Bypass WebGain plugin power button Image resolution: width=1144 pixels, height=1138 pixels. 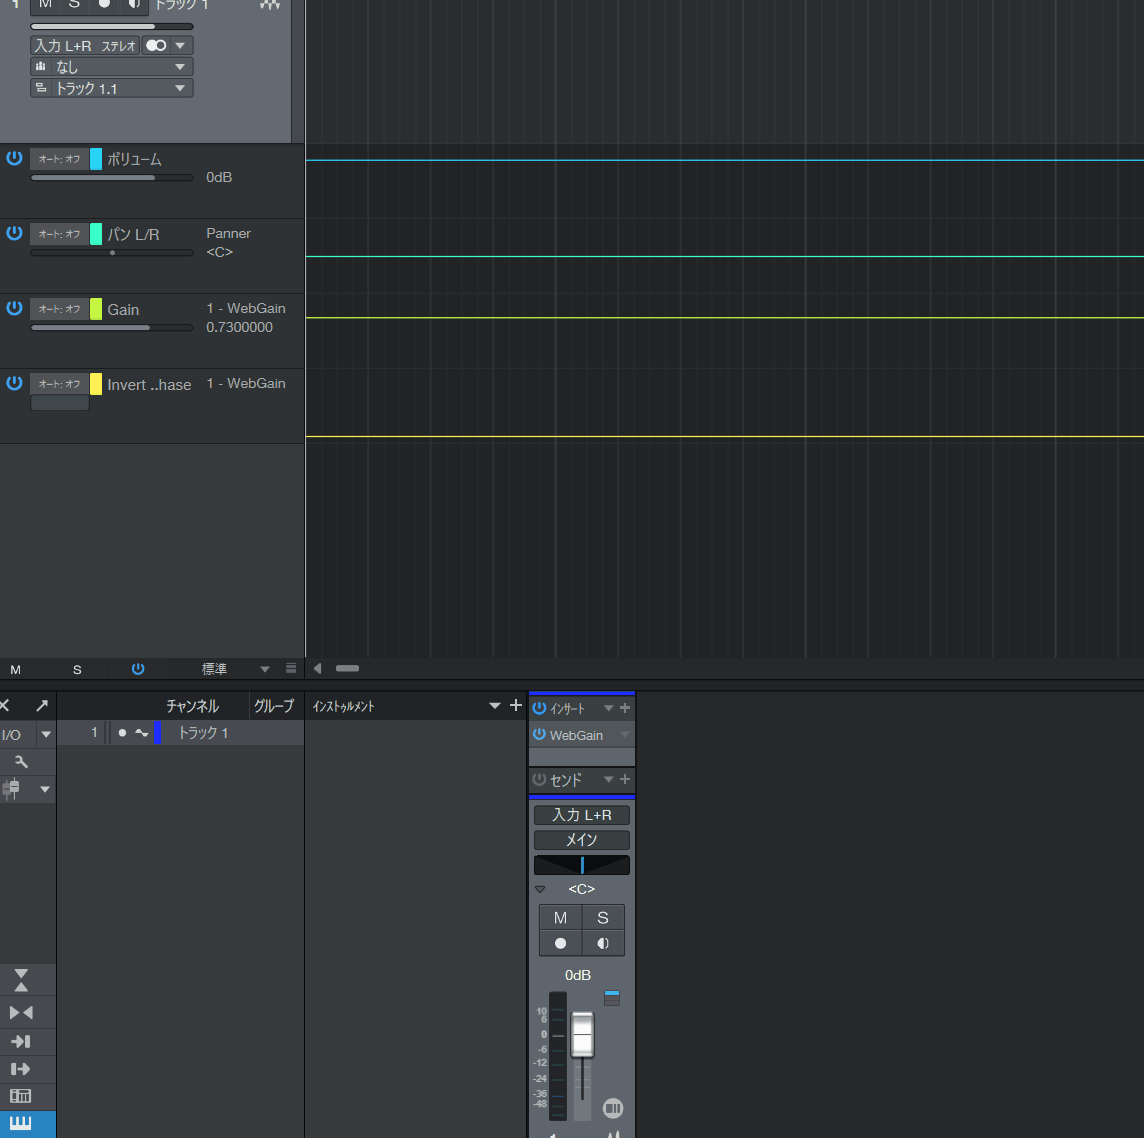(x=539, y=735)
